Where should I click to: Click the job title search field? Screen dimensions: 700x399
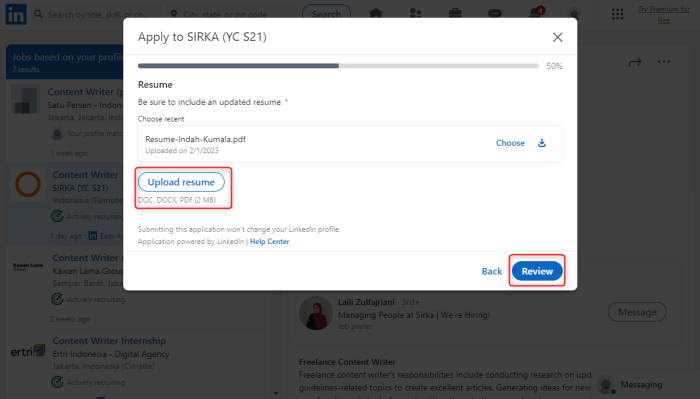(96, 15)
